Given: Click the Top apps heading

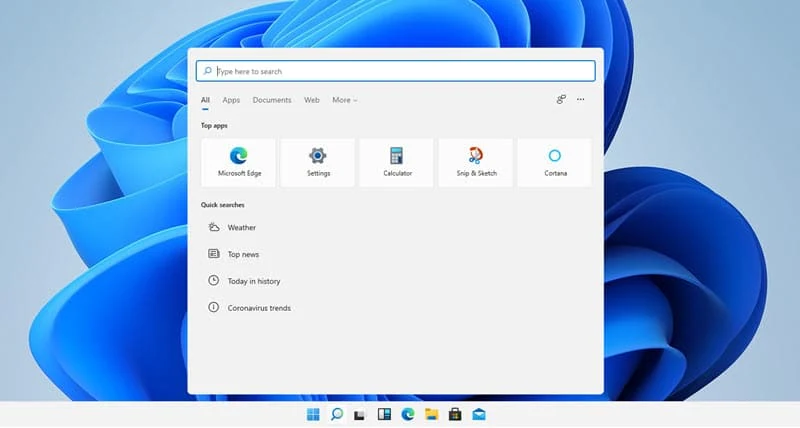Looking at the screenshot, I should click(x=214, y=125).
